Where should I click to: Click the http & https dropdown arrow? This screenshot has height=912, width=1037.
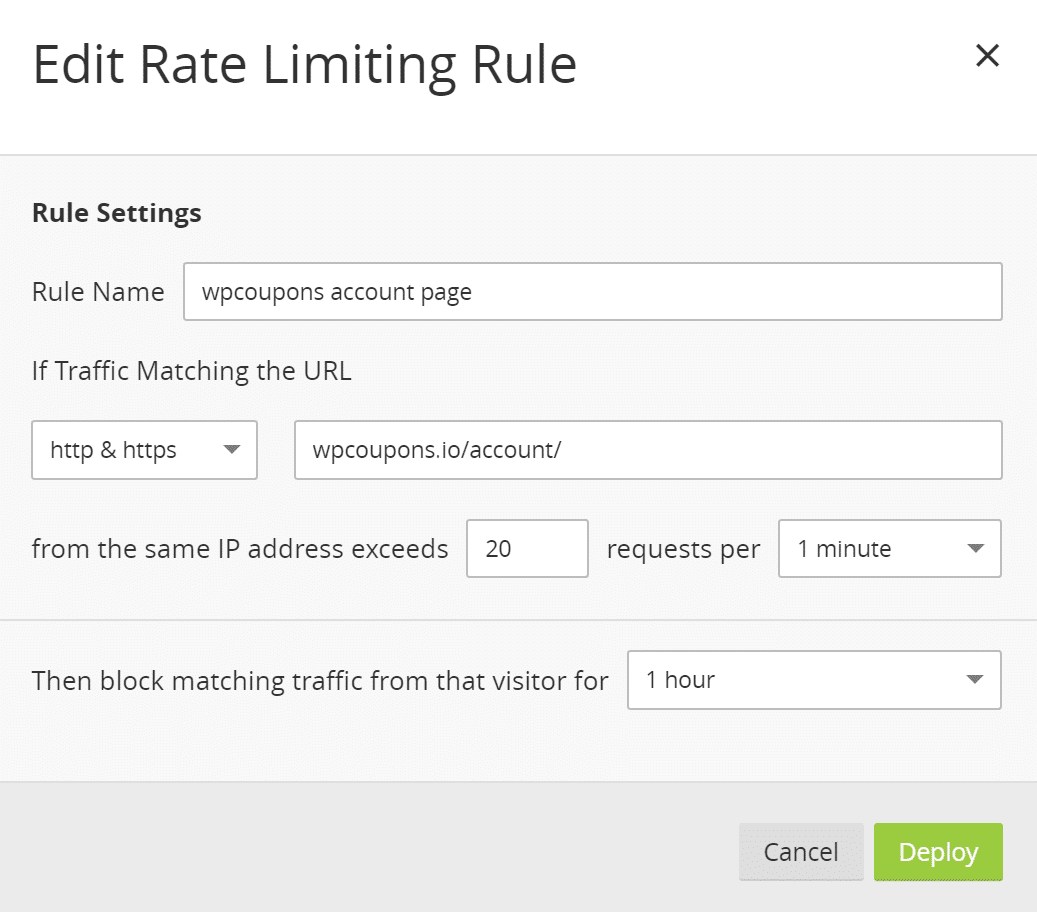[x=232, y=450]
